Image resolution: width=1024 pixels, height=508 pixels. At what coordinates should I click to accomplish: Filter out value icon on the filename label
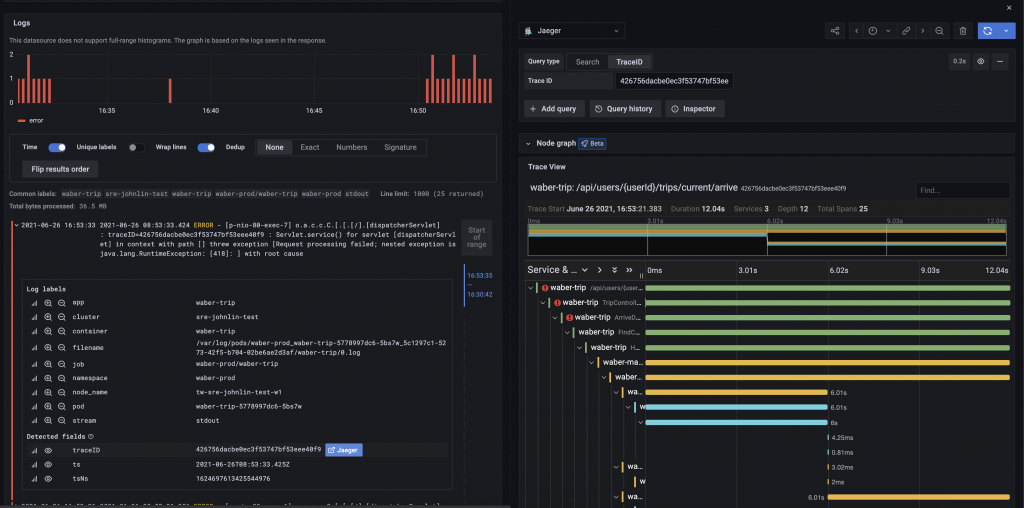point(61,347)
